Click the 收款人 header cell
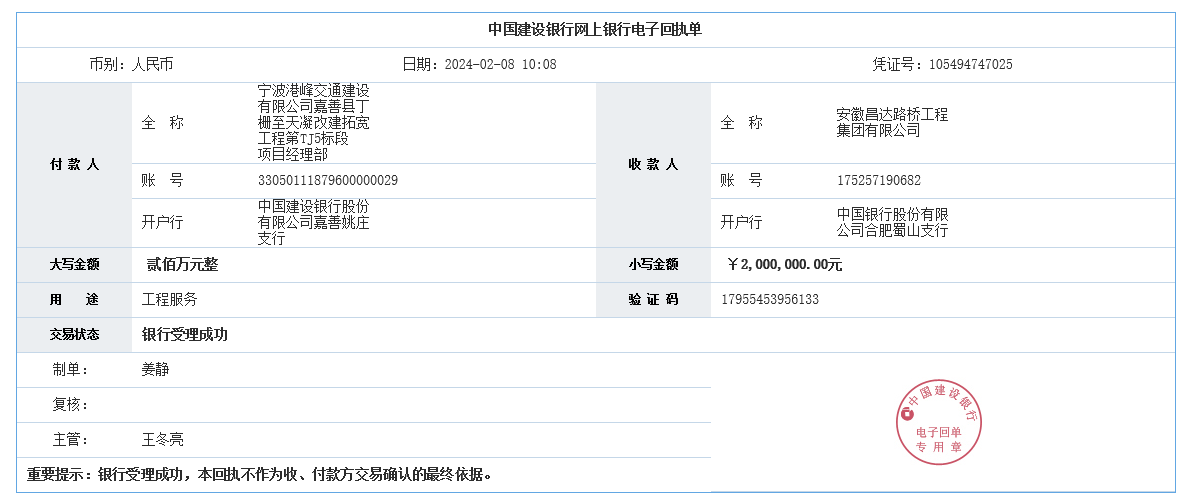 click(x=653, y=164)
